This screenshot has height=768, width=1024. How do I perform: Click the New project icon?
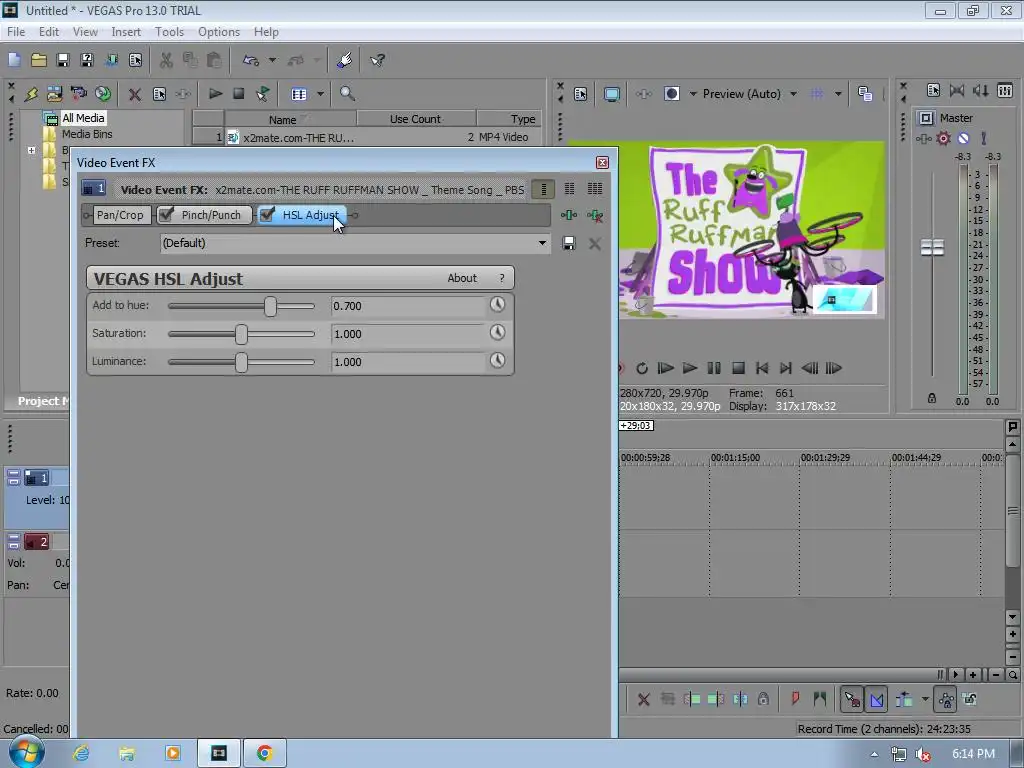tap(14, 60)
